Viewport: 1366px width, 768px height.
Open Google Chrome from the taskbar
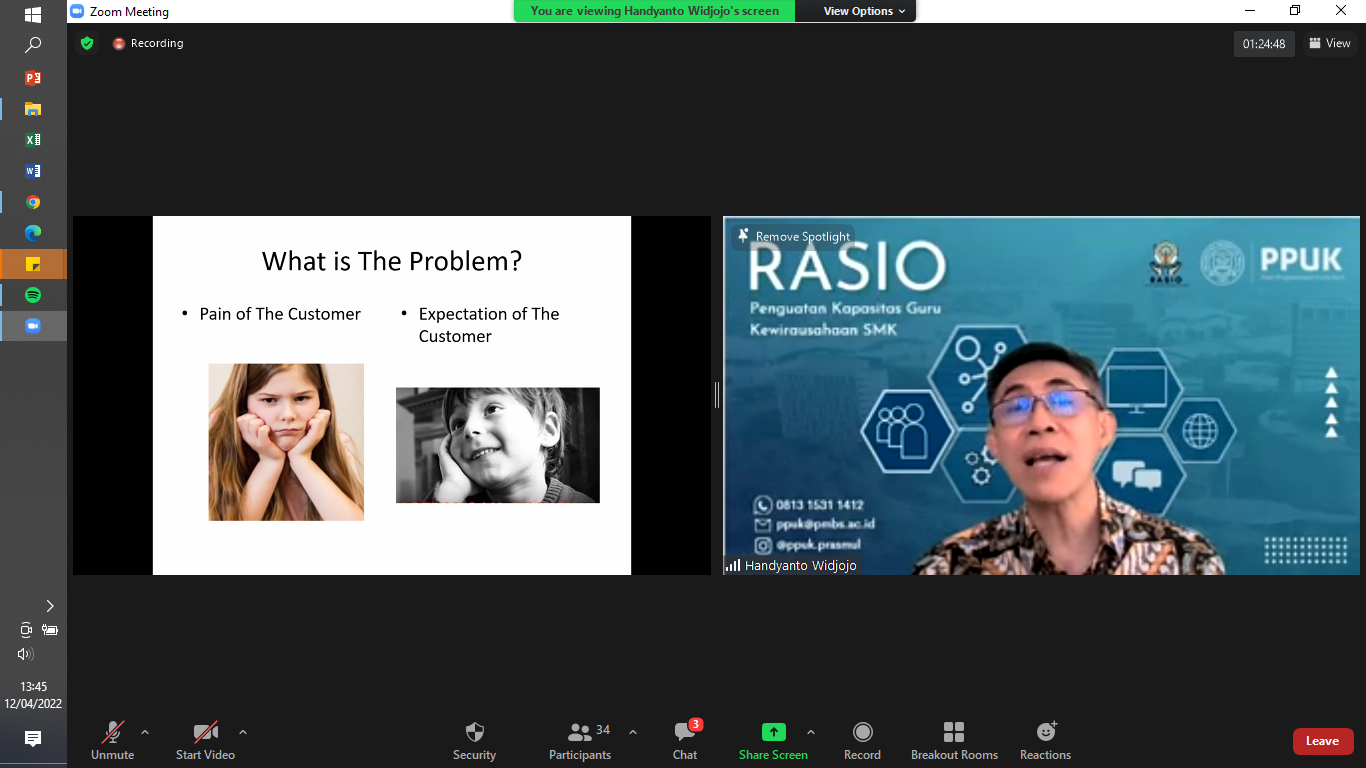pos(33,202)
